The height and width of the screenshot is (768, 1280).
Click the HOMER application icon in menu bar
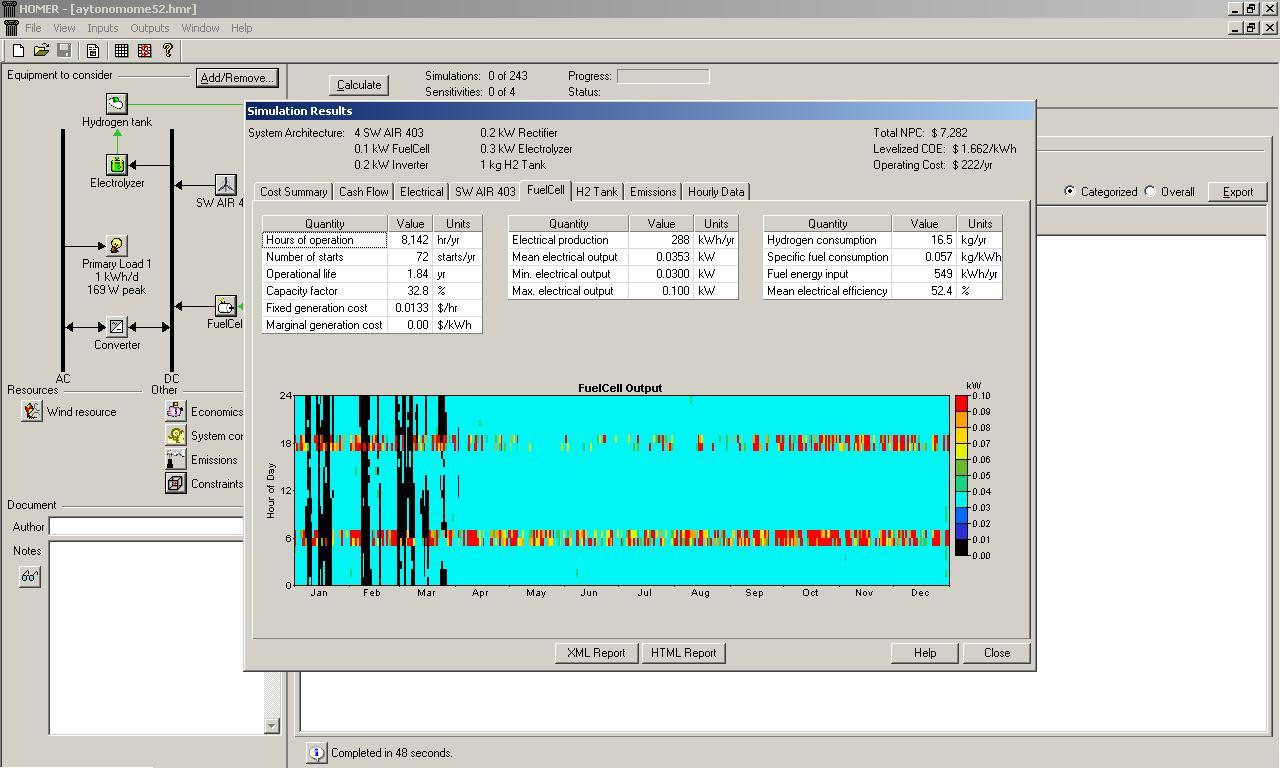tap(11, 28)
